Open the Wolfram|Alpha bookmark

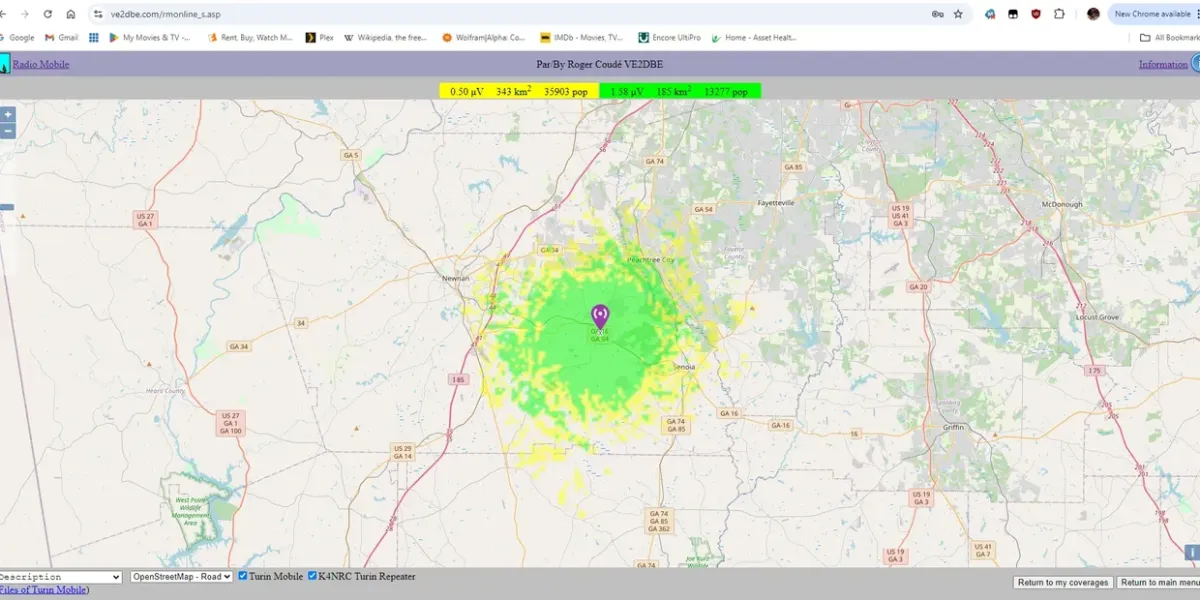(x=484, y=37)
